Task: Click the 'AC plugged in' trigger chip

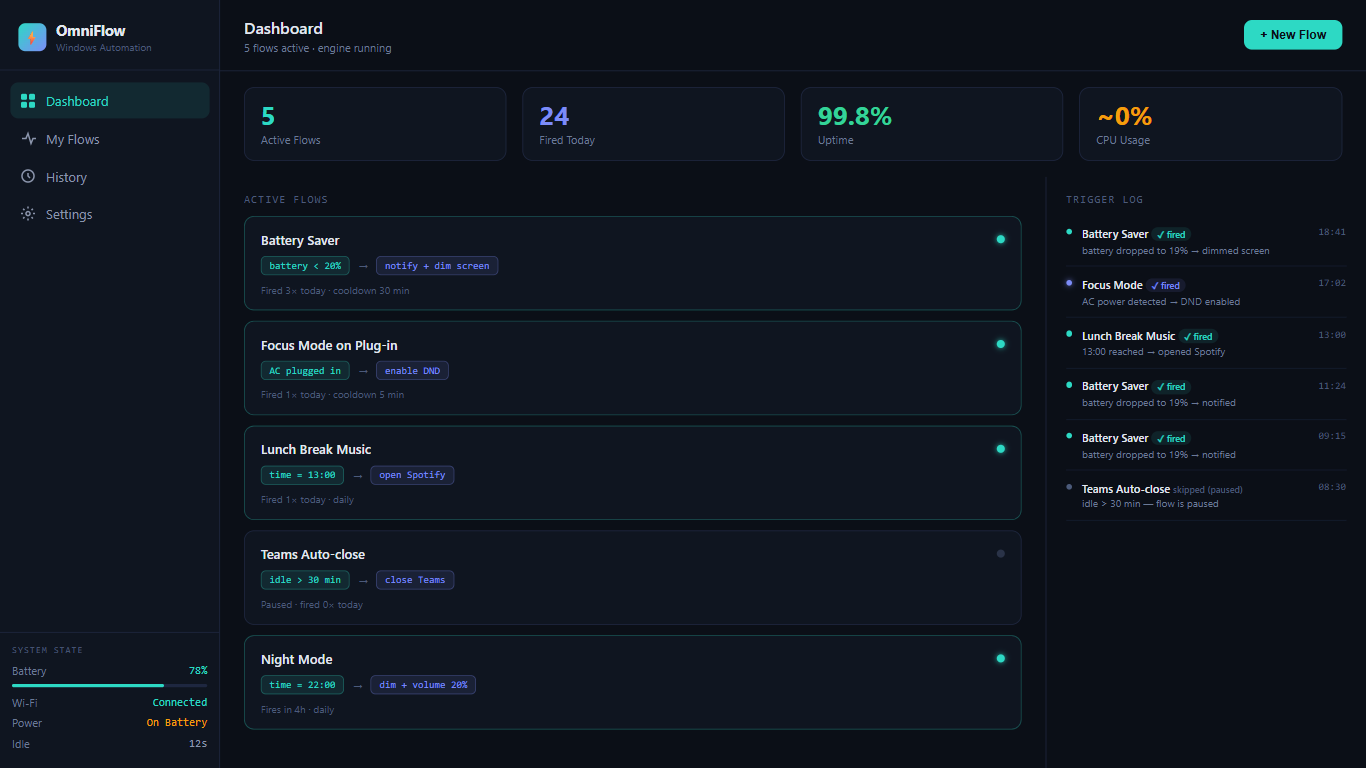Action: point(305,371)
